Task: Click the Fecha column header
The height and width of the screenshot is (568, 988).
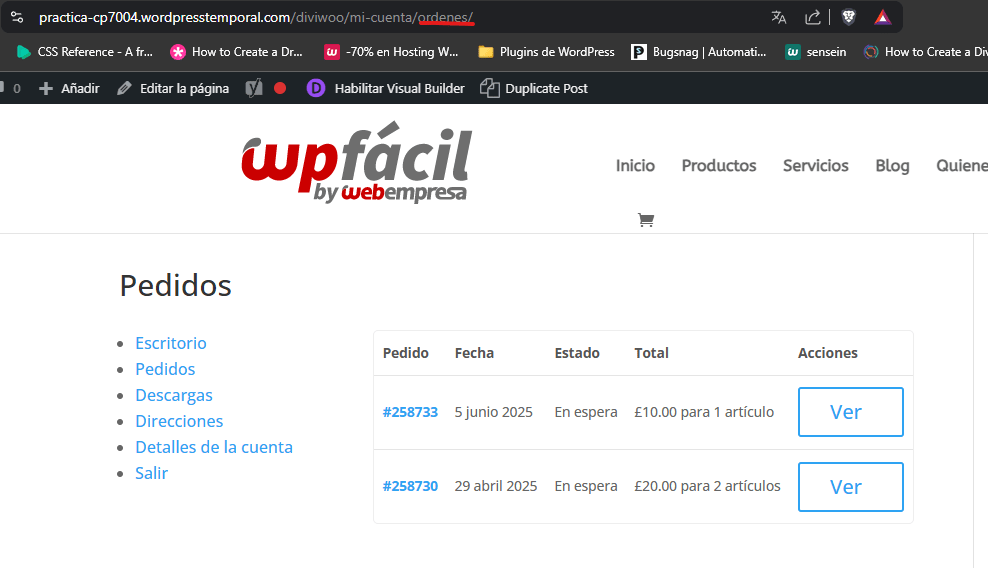Action: click(x=474, y=353)
